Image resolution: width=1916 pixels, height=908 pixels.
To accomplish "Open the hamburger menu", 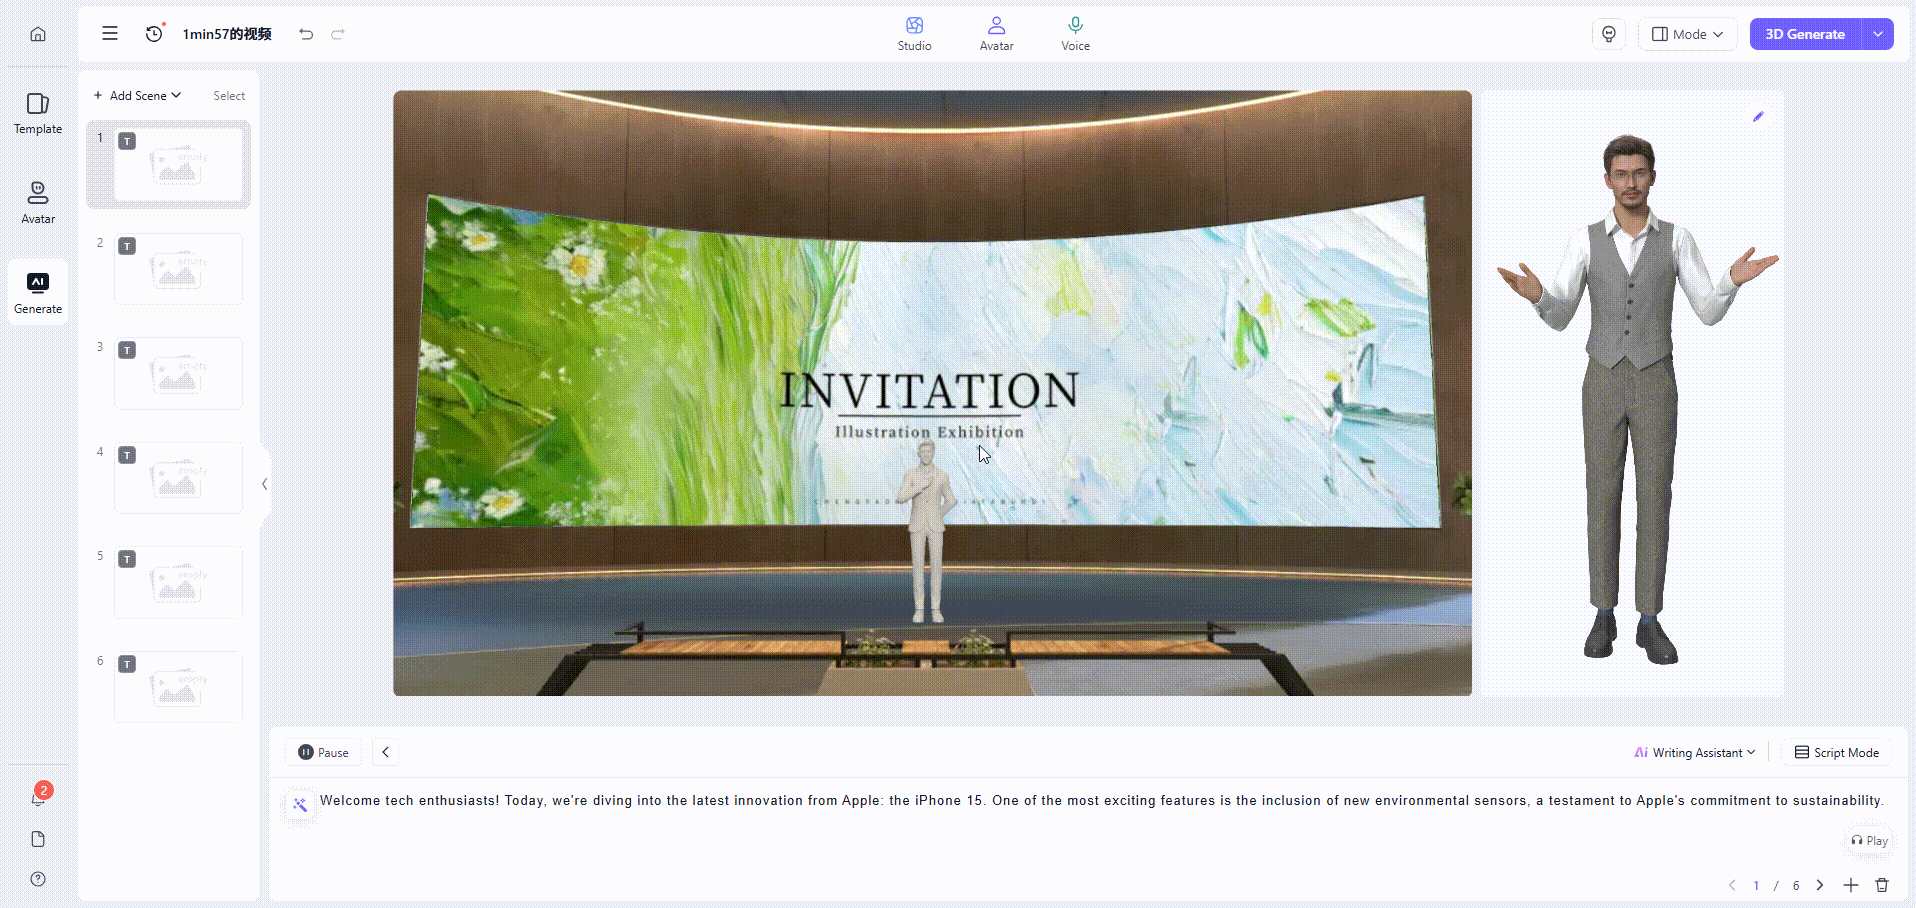I will 110,34.
